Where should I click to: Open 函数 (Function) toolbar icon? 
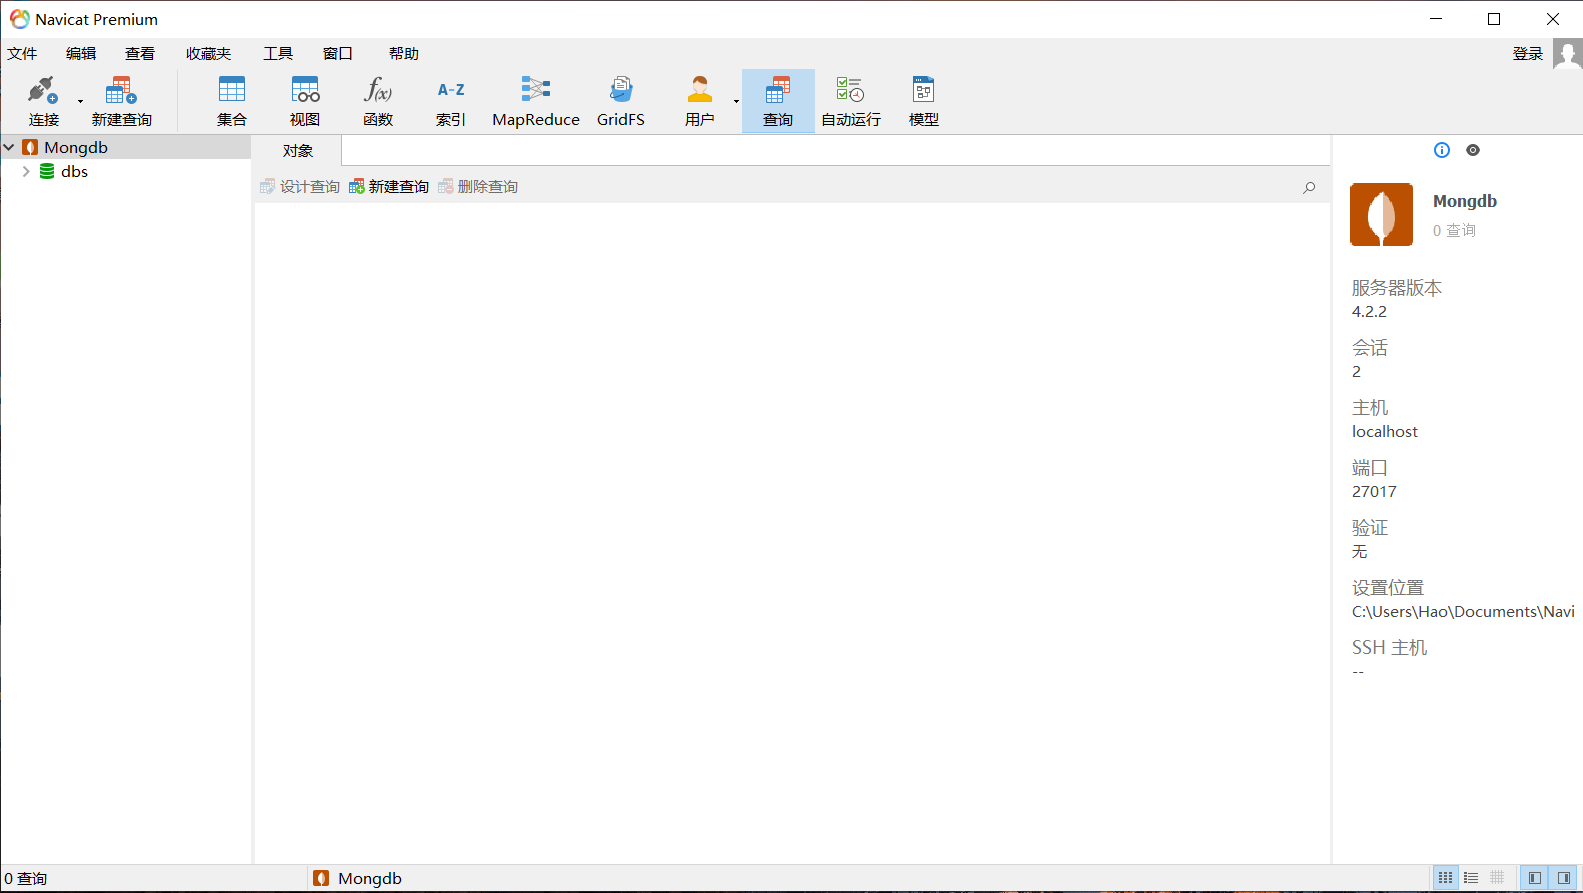click(x=378, y=101)
